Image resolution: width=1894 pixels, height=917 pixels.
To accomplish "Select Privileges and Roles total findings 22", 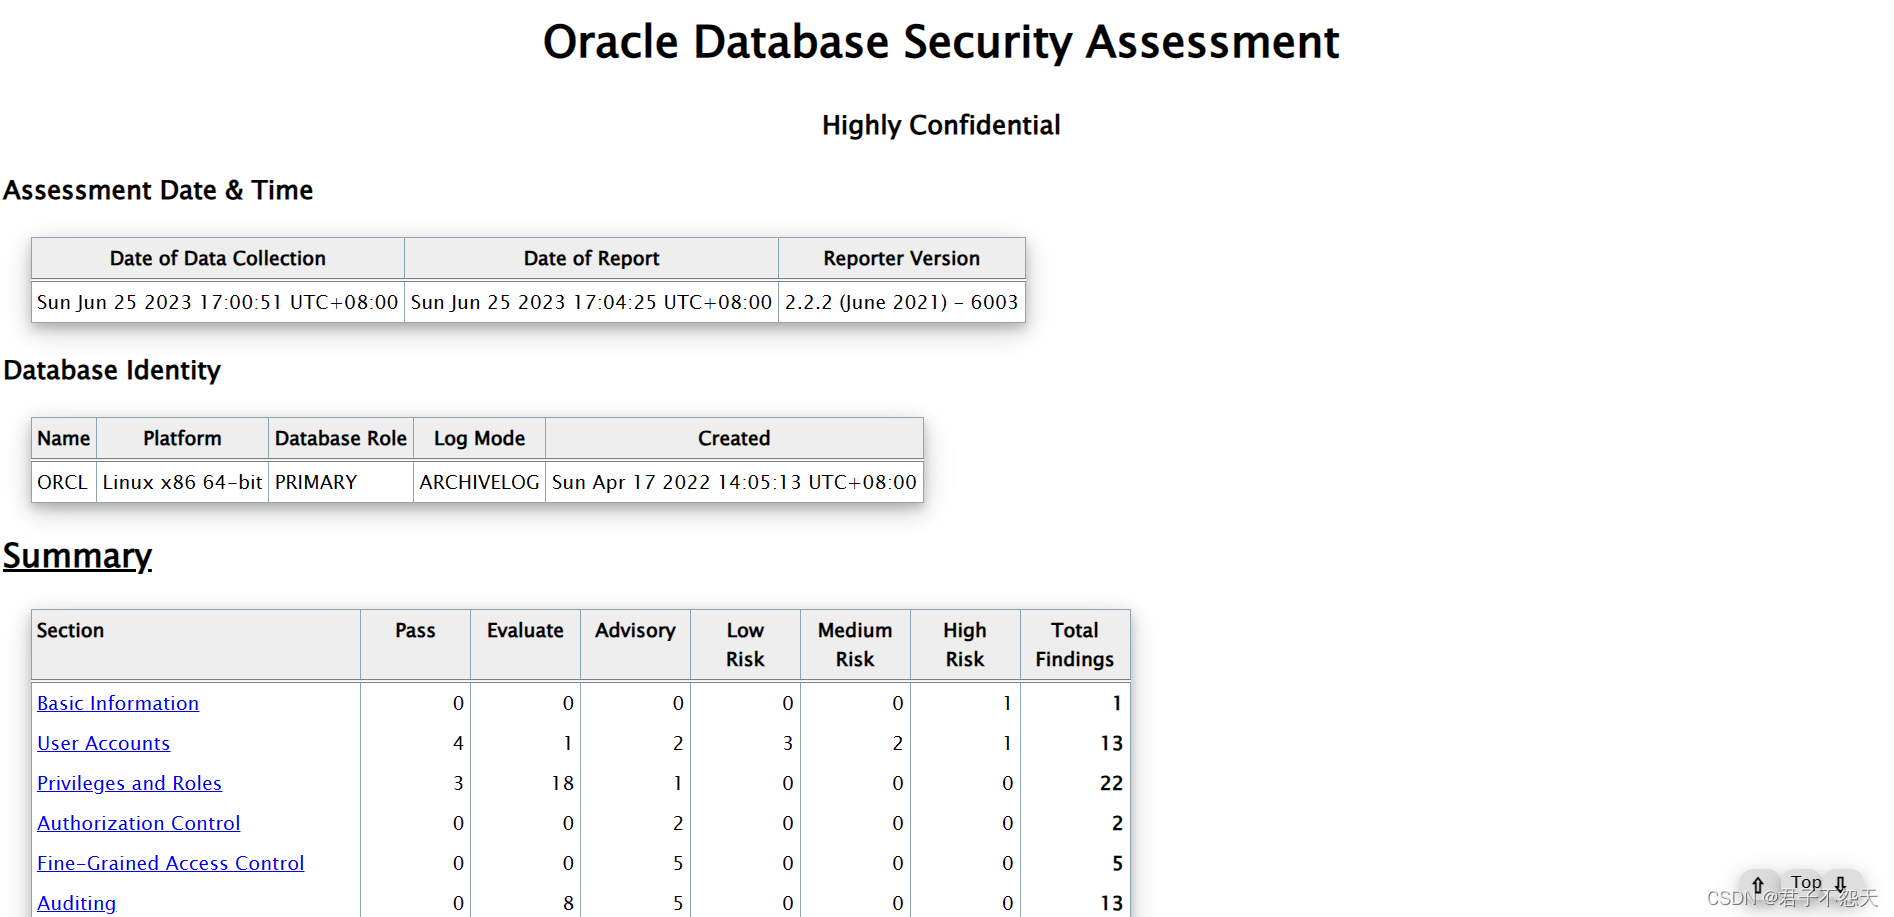I will (x=1111, y=783).
